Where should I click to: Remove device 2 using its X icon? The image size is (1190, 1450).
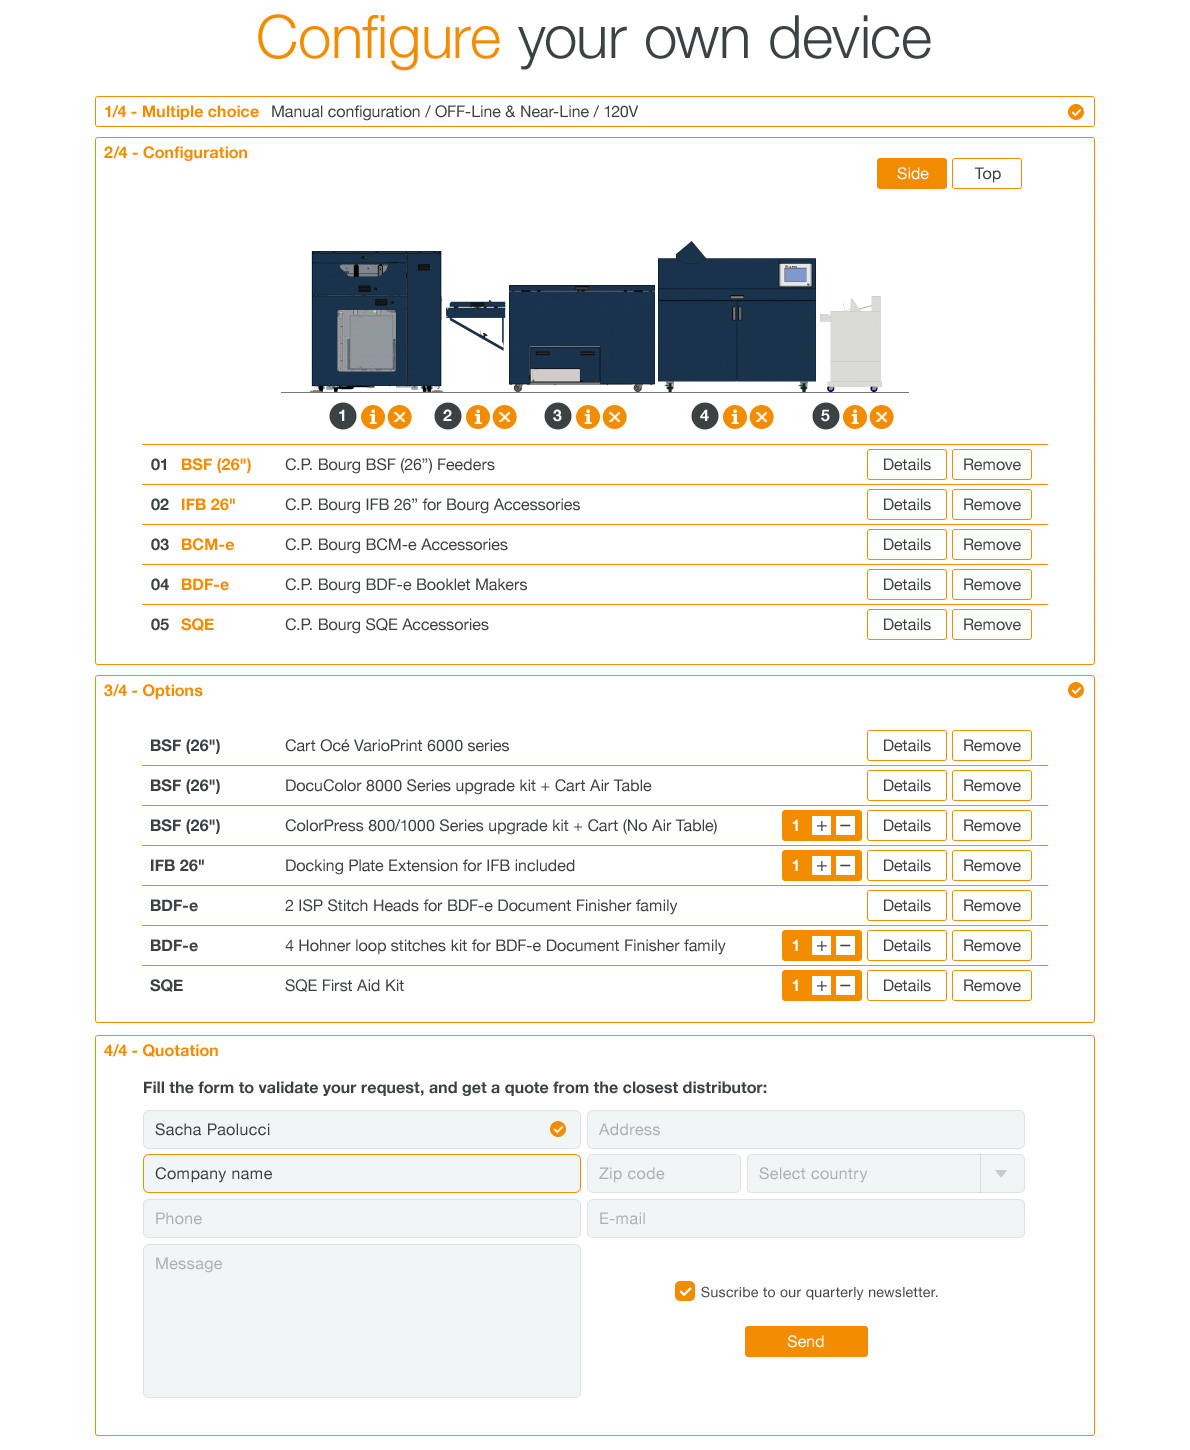pyautogui.click(x=504, y=417)
